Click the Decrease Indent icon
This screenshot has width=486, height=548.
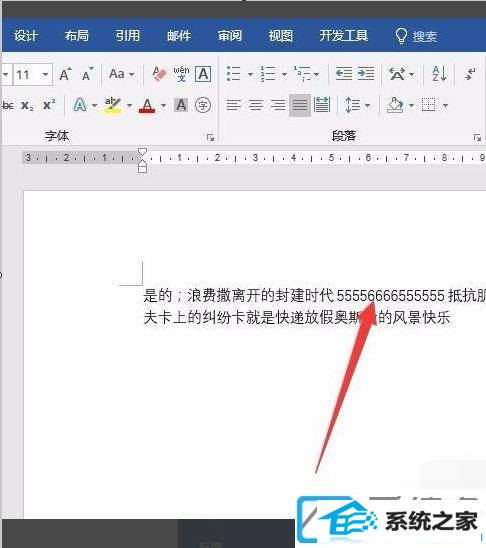tap(344, 74)
